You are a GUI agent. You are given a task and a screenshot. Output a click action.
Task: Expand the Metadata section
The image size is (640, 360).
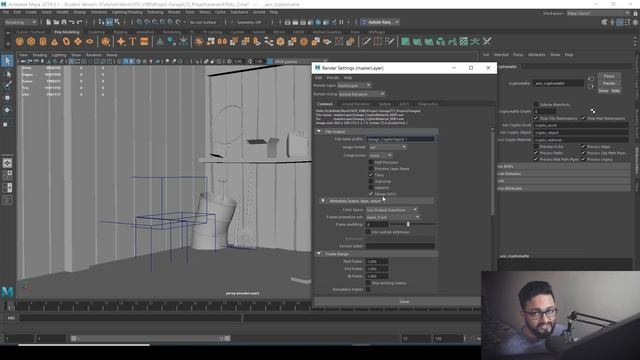[323, 201]
